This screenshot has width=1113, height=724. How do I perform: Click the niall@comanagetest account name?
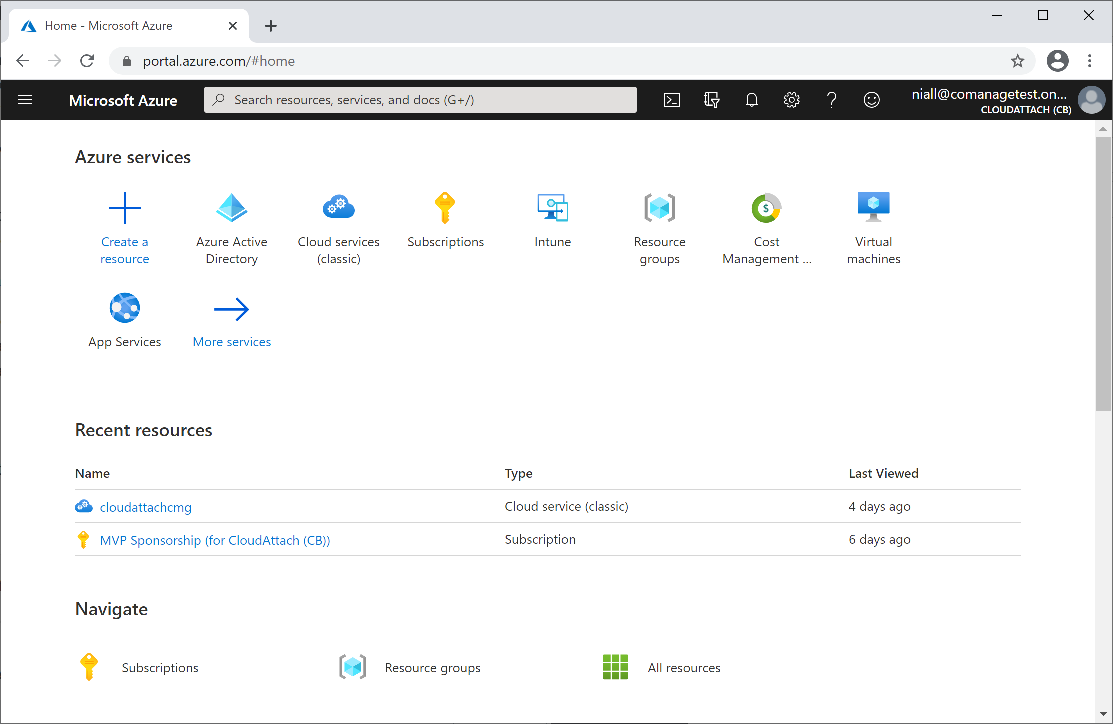point(989,94)
